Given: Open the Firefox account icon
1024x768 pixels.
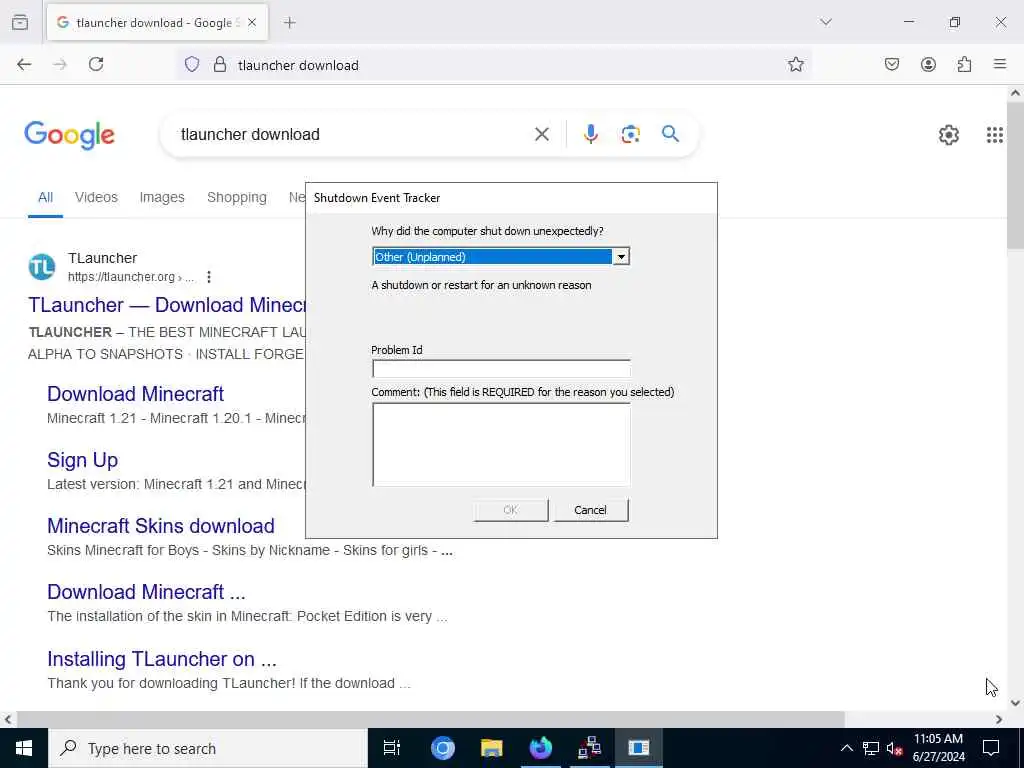Looking at the screenshot, I should (928, 64).
